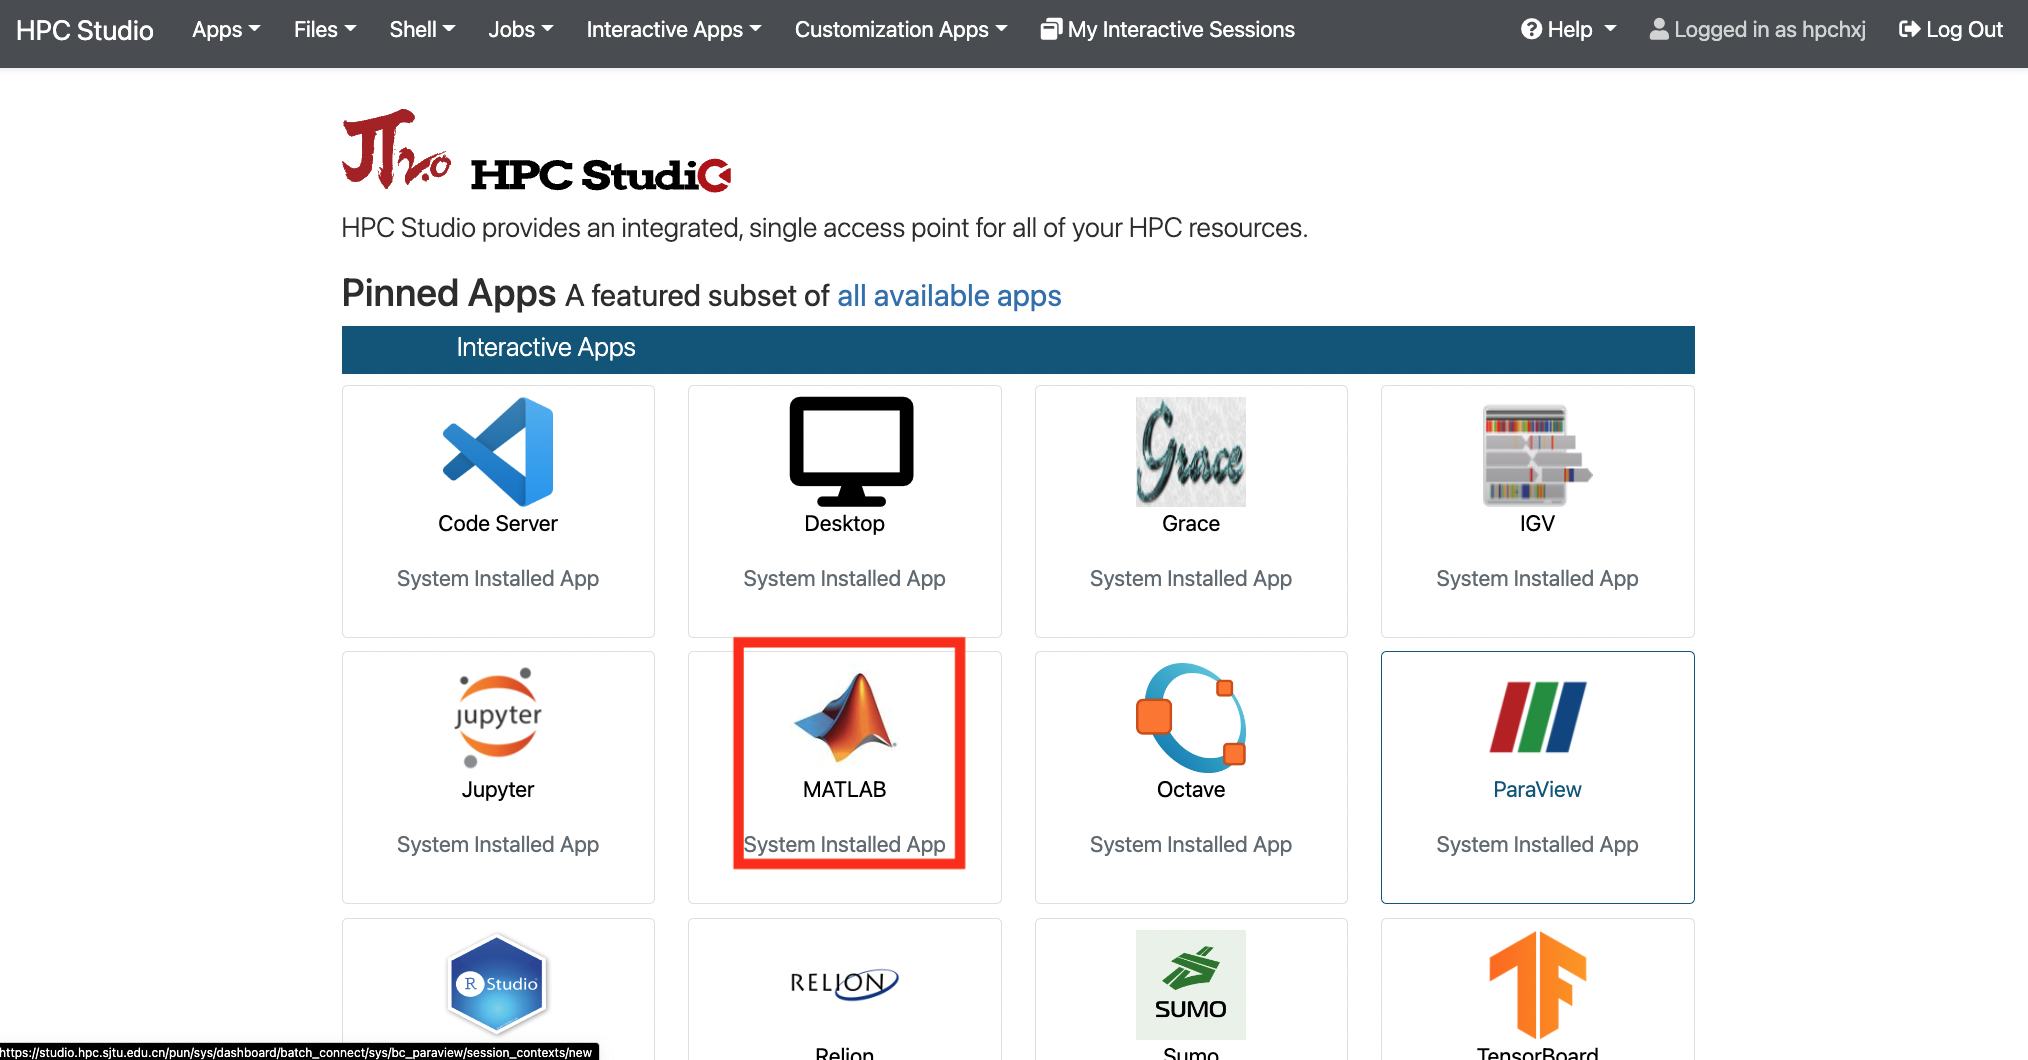Image resolution: width=2028 pixels, height=1060 pixels.
Task: Open the MATLAB logo icon
Action: pyautogui.click(x=846, y=718)
